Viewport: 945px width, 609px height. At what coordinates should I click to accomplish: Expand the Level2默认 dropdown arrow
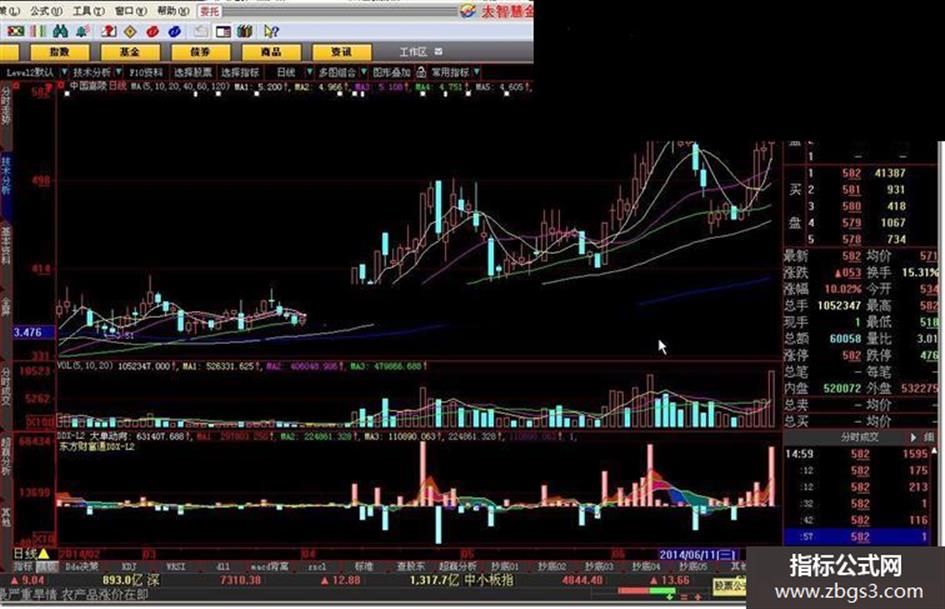(64, 72)
